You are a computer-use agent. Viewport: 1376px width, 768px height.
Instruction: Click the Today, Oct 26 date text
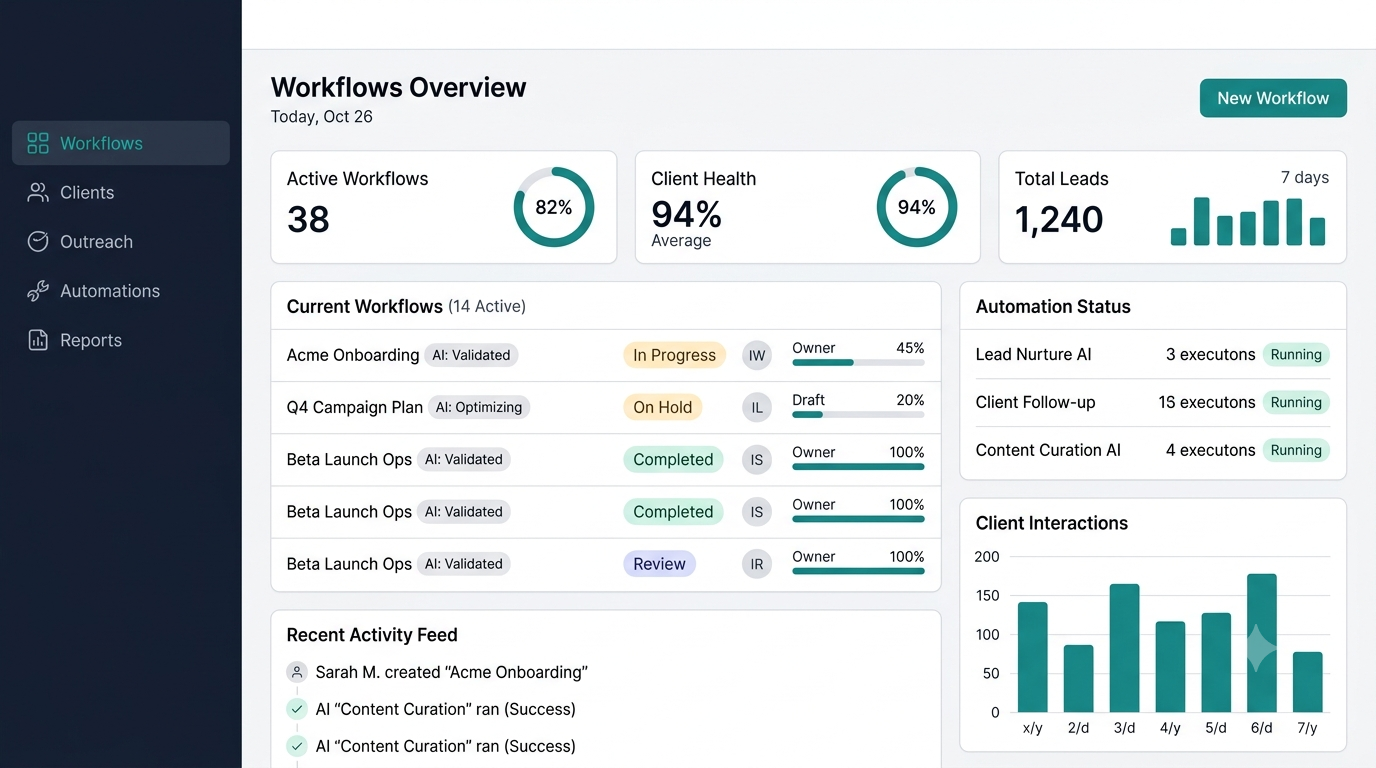[322, 117]
